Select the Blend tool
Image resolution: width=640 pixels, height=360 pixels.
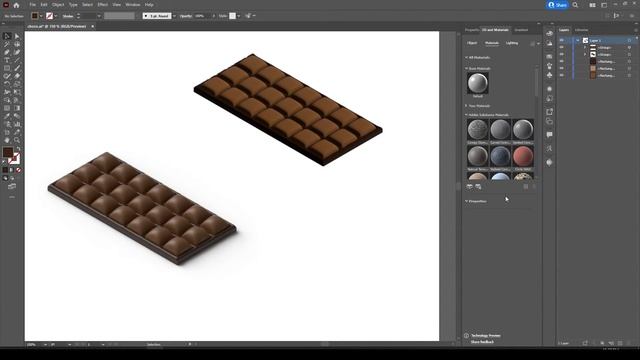(x=17, y=116)
